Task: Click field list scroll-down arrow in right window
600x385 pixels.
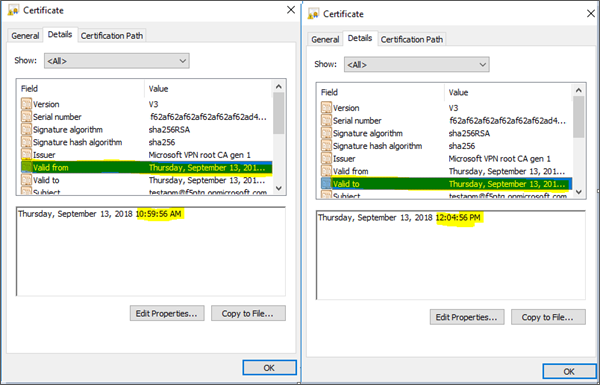Action: pos(579,192)
